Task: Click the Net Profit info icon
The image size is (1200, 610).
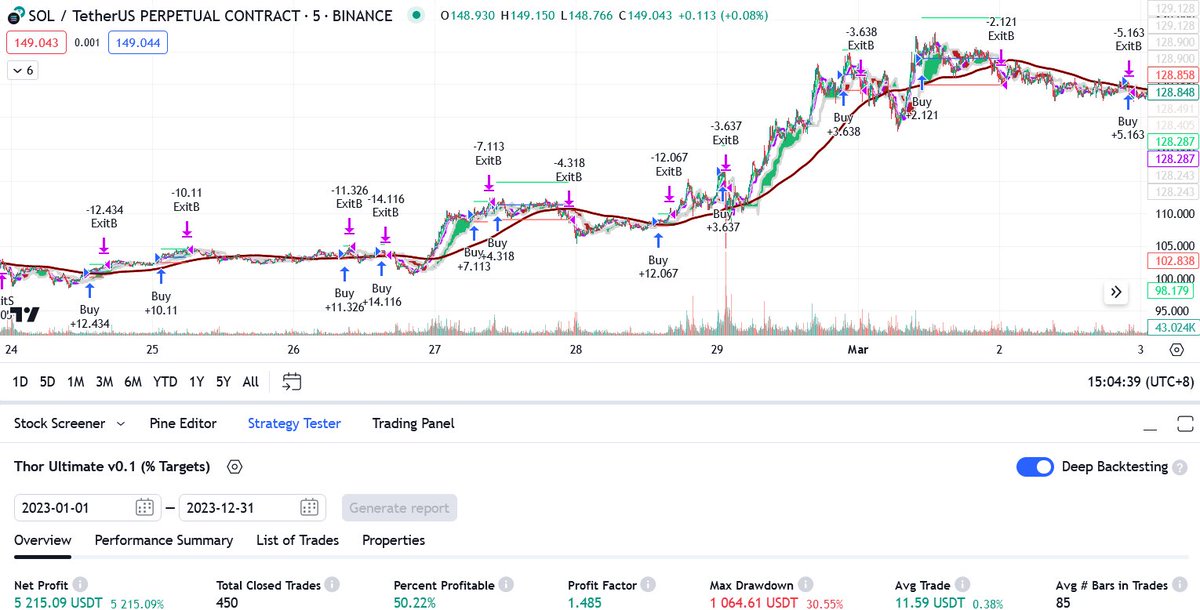Action: coord(80,584)
